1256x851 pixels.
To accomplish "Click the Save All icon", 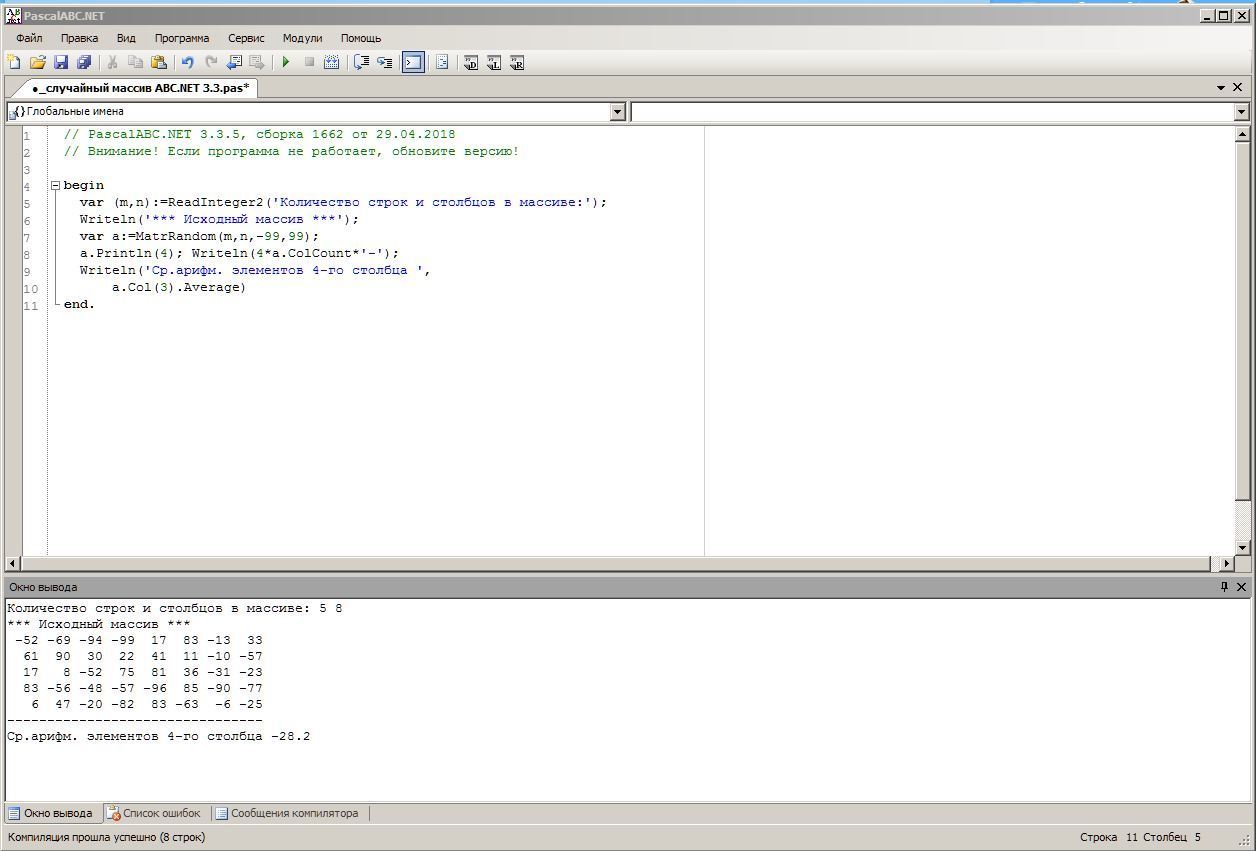I will pos(84,62).
